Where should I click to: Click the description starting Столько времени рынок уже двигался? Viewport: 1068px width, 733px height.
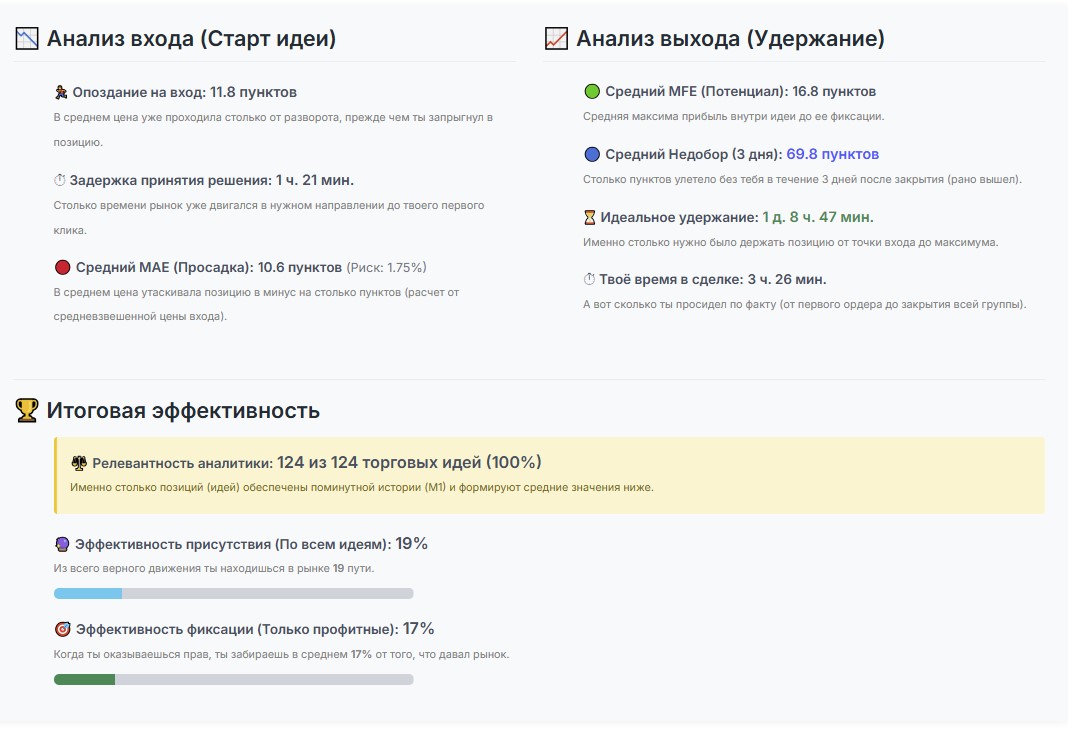pos(269,217)
